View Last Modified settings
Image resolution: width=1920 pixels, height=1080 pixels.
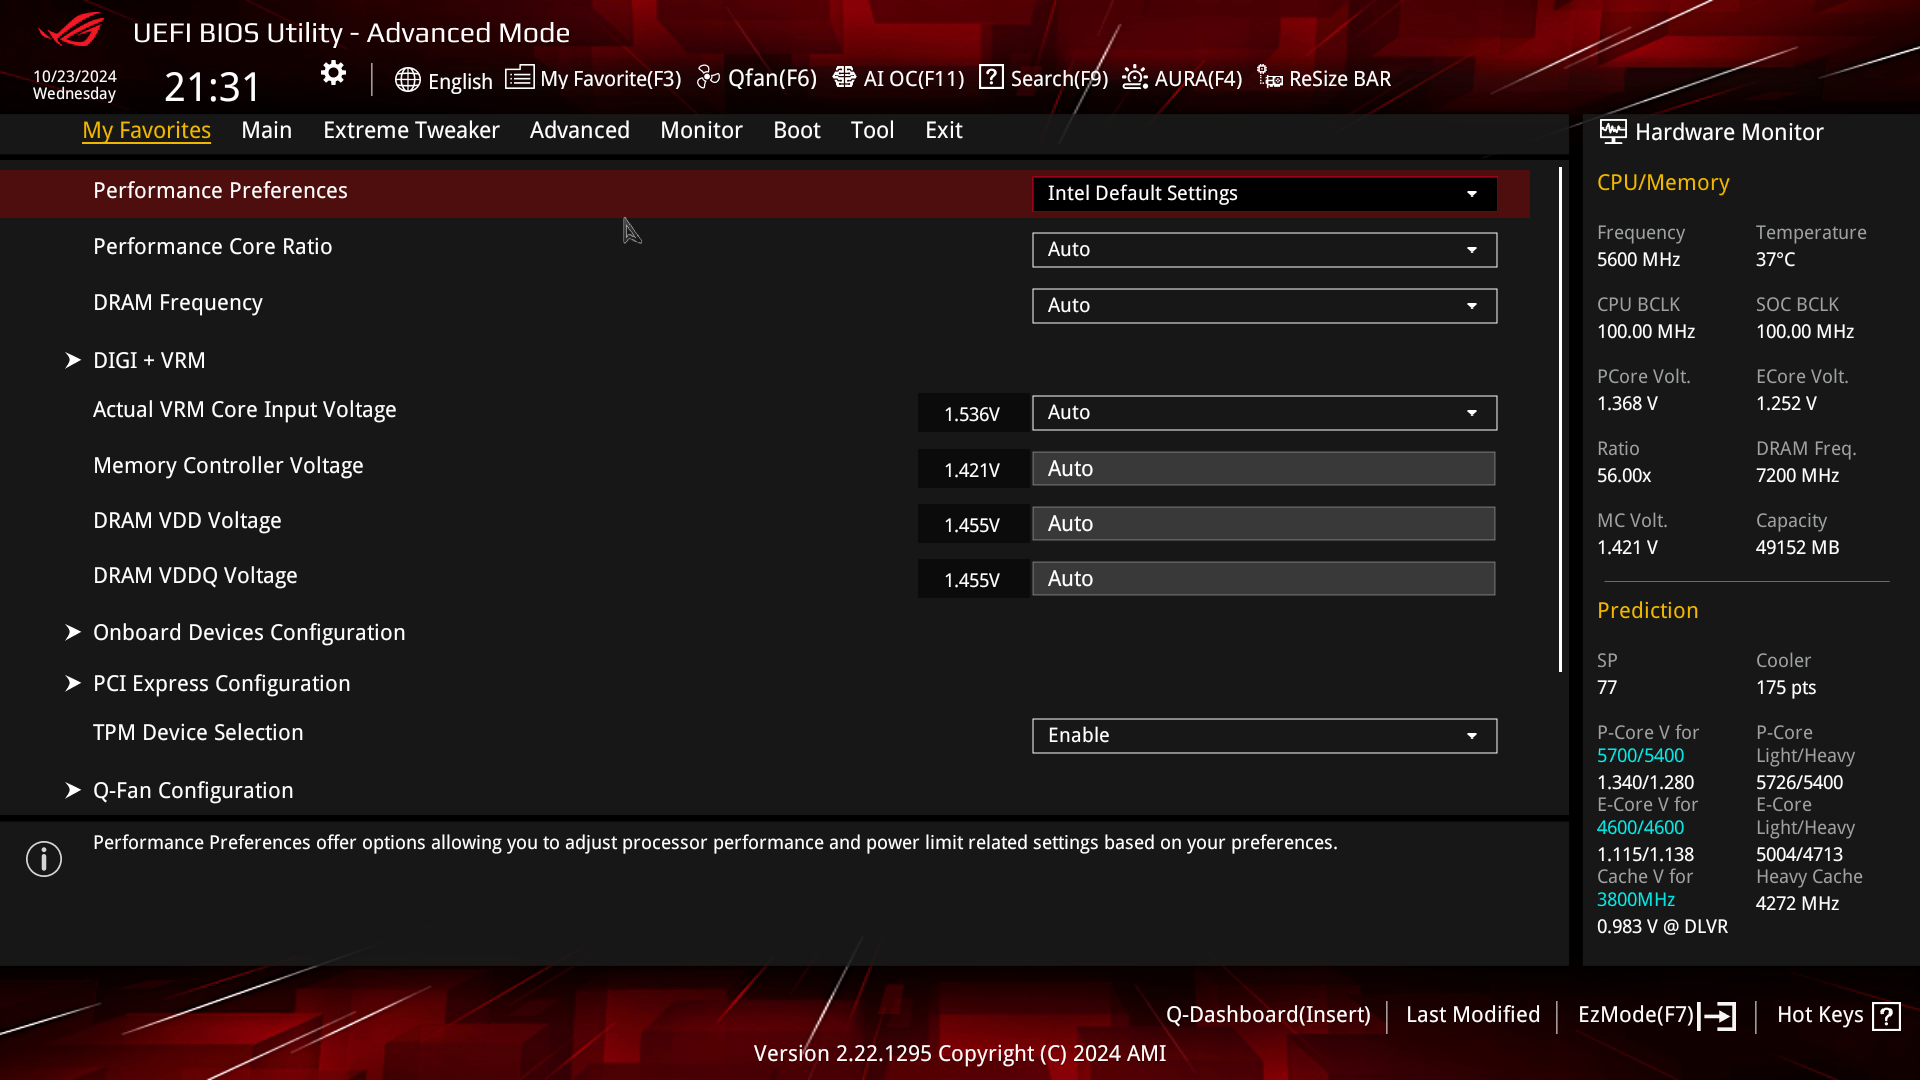1472,1014
